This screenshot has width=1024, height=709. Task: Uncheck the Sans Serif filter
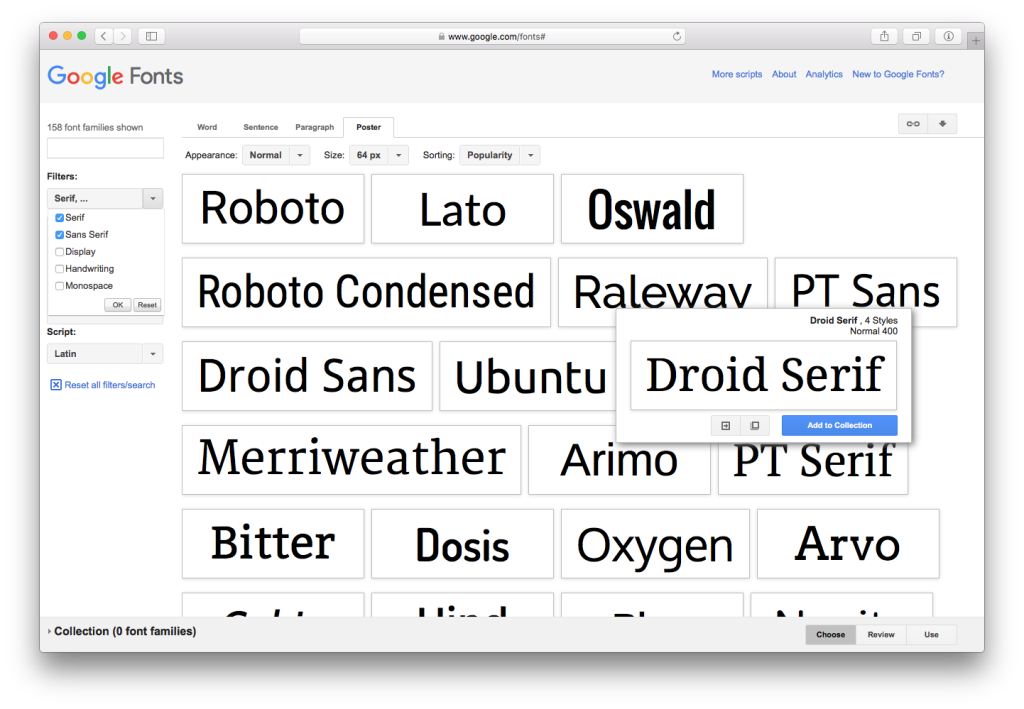(x=59, y=235)
